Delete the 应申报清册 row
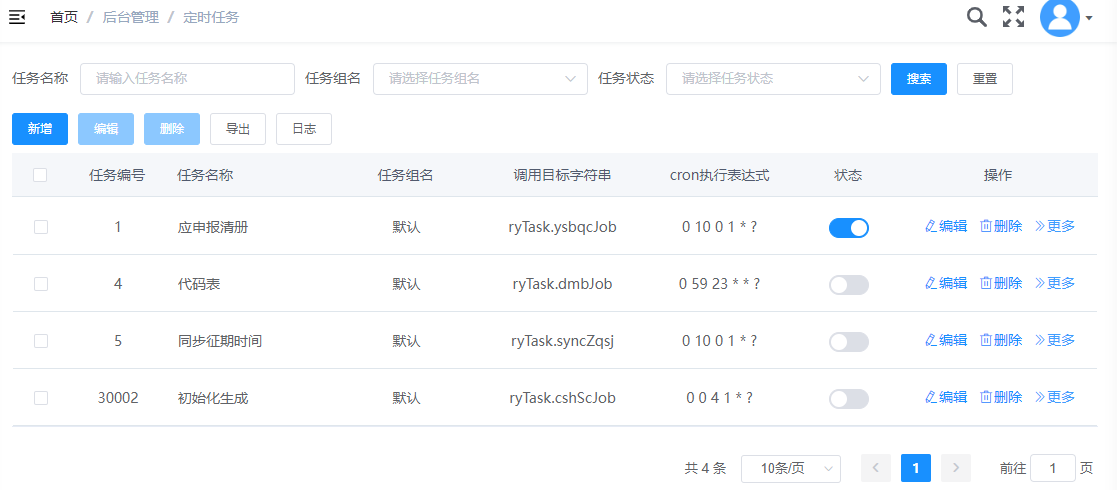Screen dimensions: 1117x490 [x=1001, y=226]
